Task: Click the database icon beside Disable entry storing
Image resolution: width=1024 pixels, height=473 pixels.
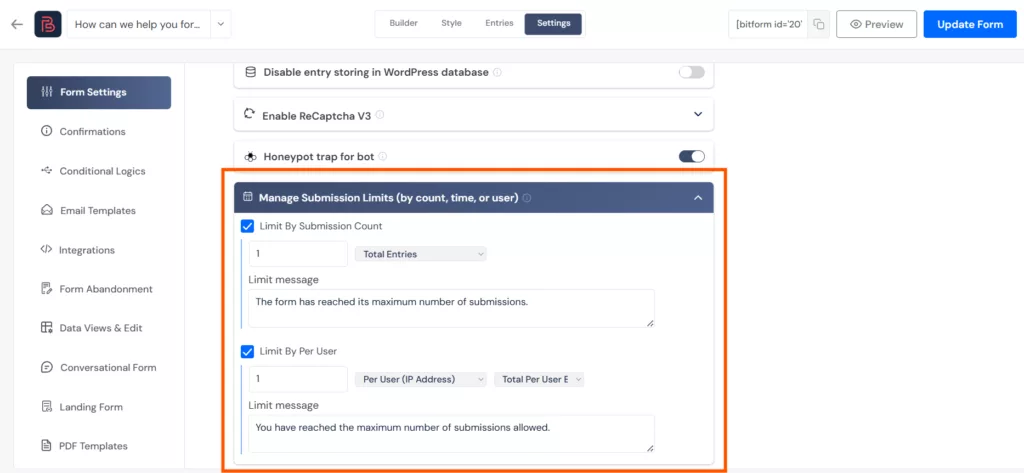Action: (x=250, y=72)
